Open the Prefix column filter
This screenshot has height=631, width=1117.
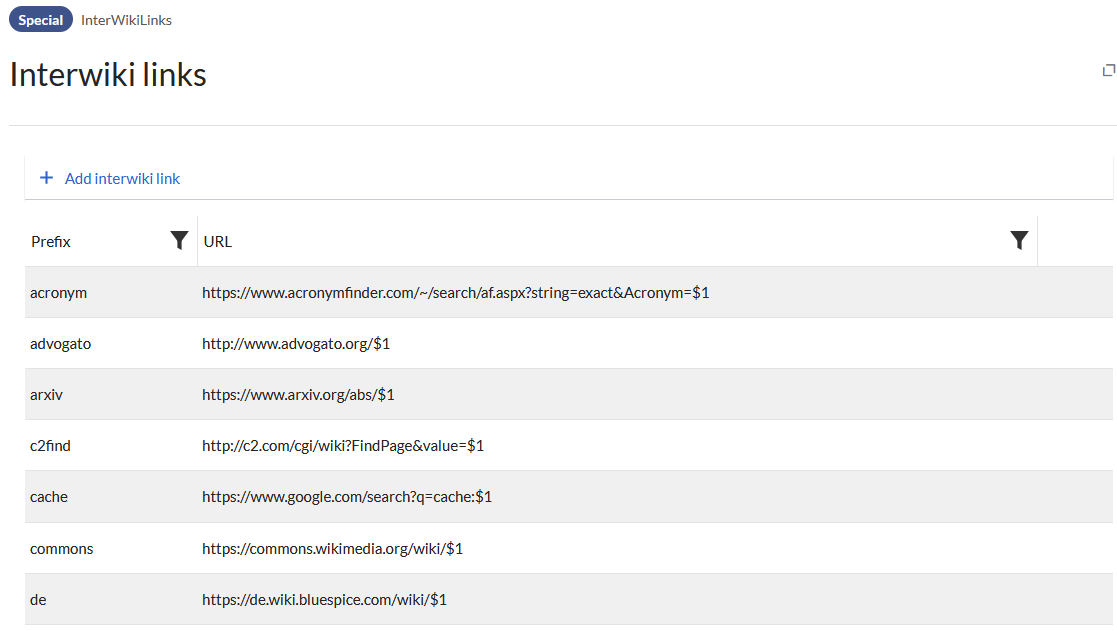179,240
